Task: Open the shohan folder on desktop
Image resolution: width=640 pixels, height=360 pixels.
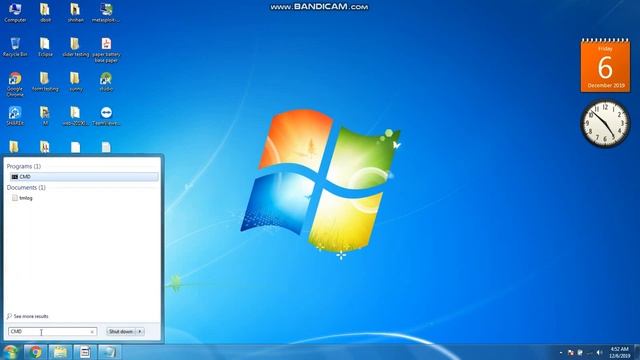Action: click(75, 12)
